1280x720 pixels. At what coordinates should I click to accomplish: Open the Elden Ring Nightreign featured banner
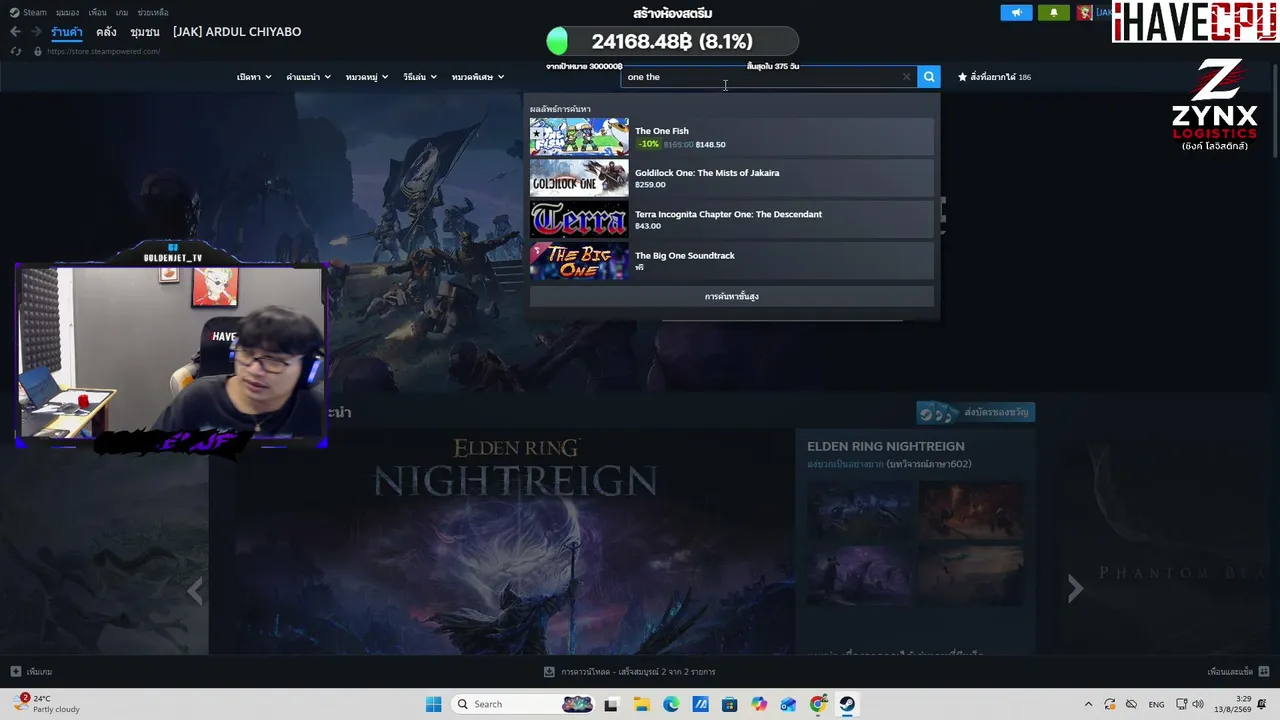515,542
